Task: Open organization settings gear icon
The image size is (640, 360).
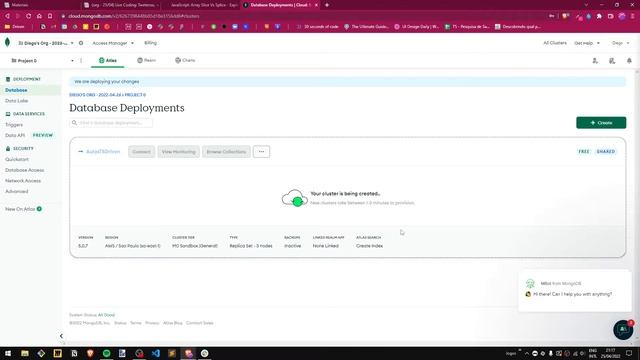Action: pos(81,43)
